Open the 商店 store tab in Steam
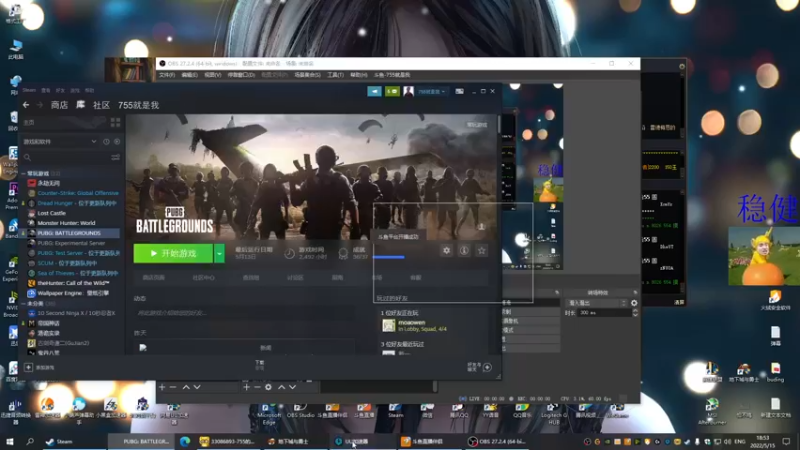This screenshot has height=450, width=800. [x=59, y=105]
